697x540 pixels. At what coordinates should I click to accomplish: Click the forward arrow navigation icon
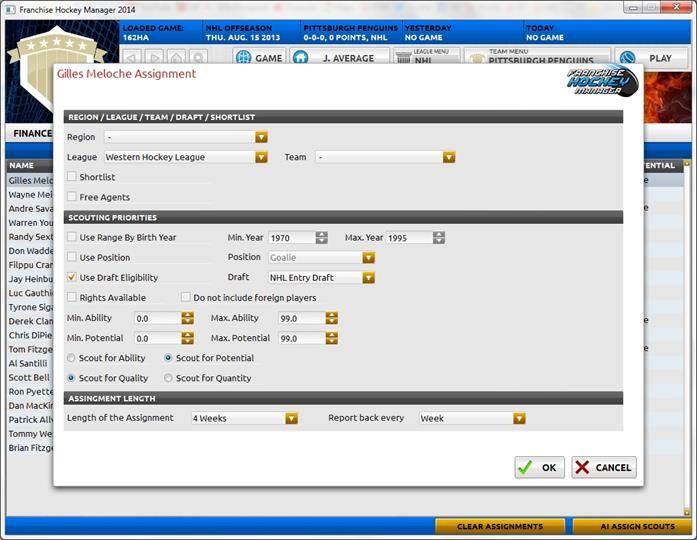pyautogui.click(x=154, y=58)
